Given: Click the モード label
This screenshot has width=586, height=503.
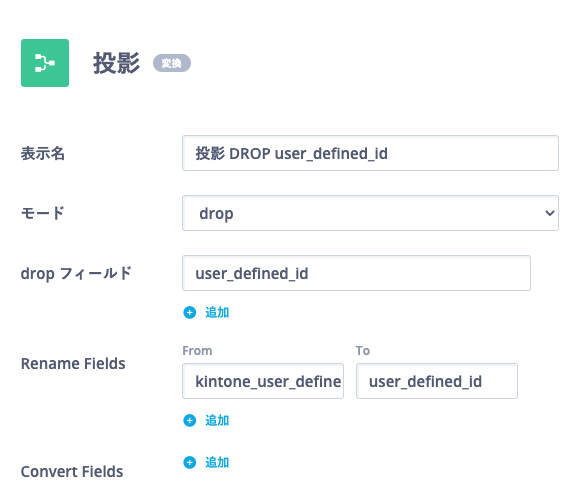Looking at the screenshot, I should coord(43,213).
